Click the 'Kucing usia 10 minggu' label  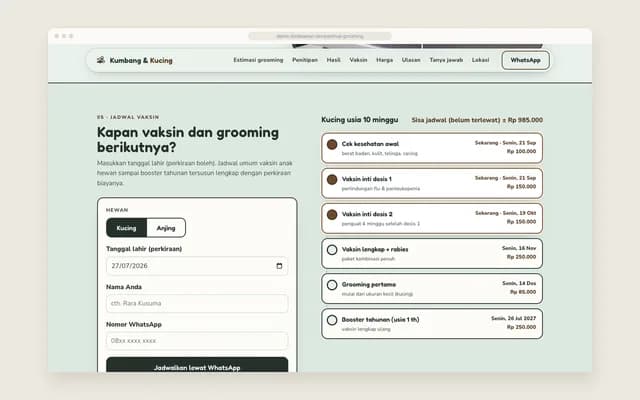[x=360, y=120]
